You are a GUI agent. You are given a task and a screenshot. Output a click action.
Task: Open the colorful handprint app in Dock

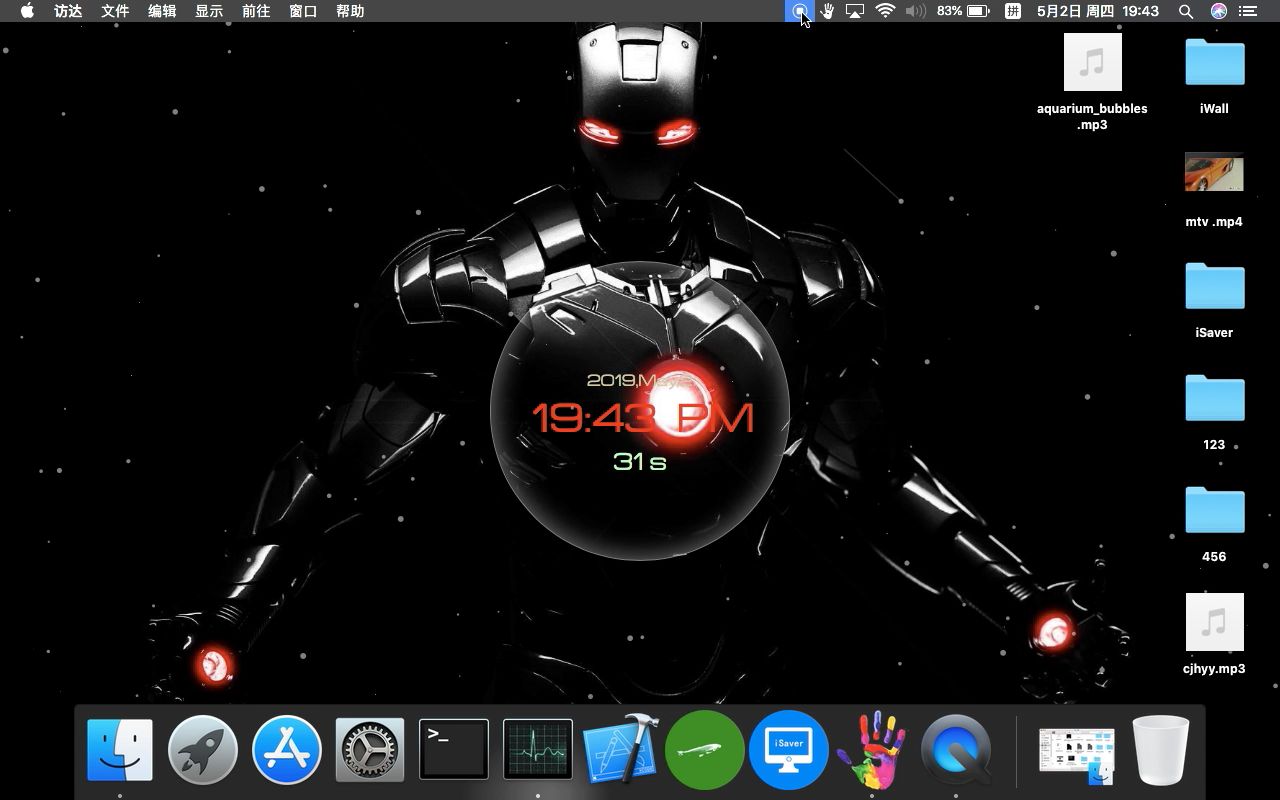pos(870,750)
